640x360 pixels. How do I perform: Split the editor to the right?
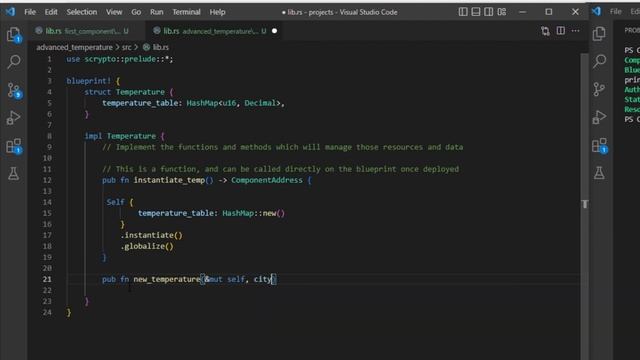point(561,31)
